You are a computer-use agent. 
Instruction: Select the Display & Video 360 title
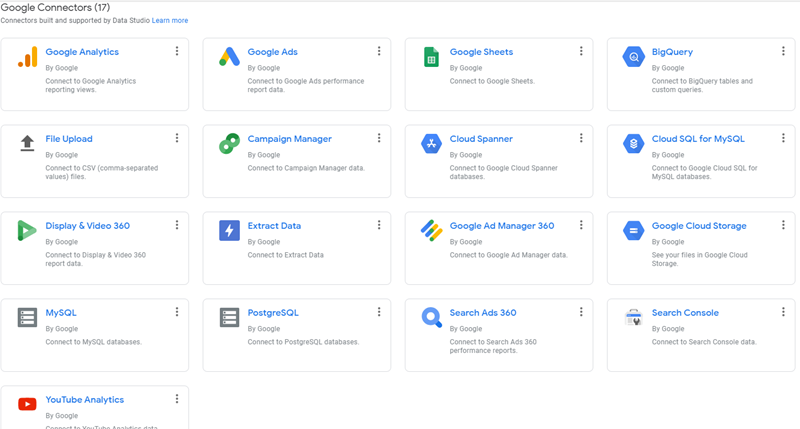pyautogui.click(x=88, y=226)
